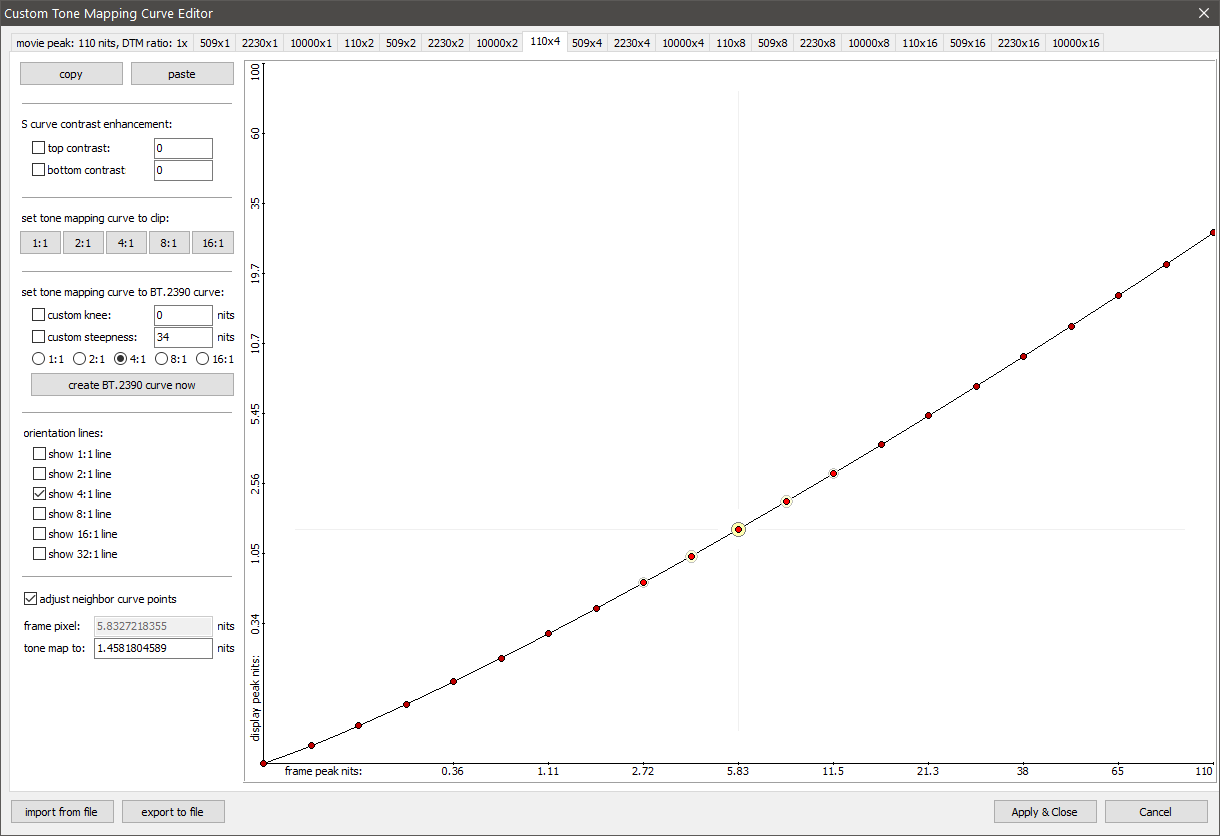The image size is (1220, 836).
Task: Select the curve point above 11.5 frame nits
Action: [833, 473]
